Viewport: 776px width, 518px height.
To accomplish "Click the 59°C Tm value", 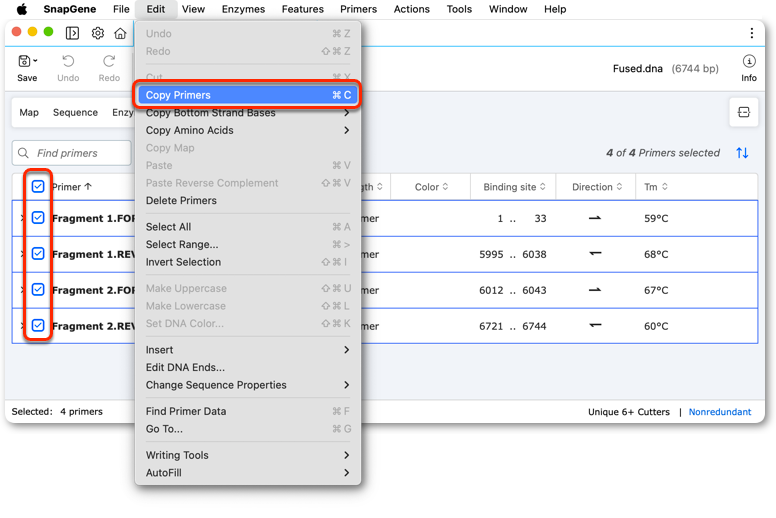I will pyautogui.click(x=656, y=218).
